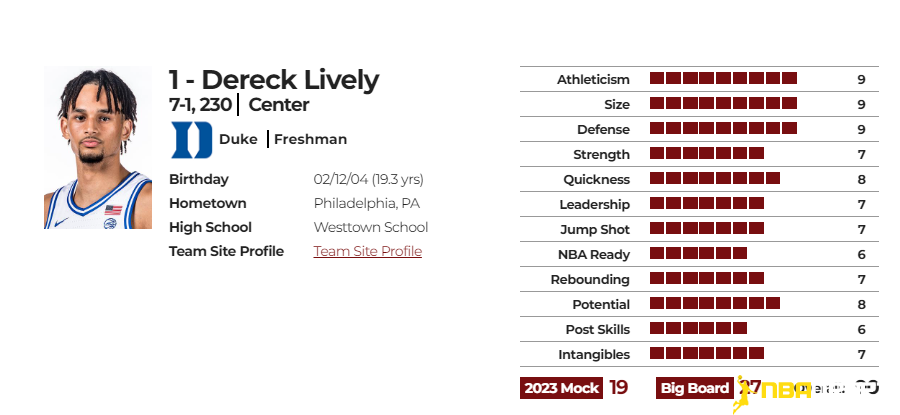Viewport: 900px width, 415px height.
Task: Click the Size rating bar
Action: coord(723,103)
